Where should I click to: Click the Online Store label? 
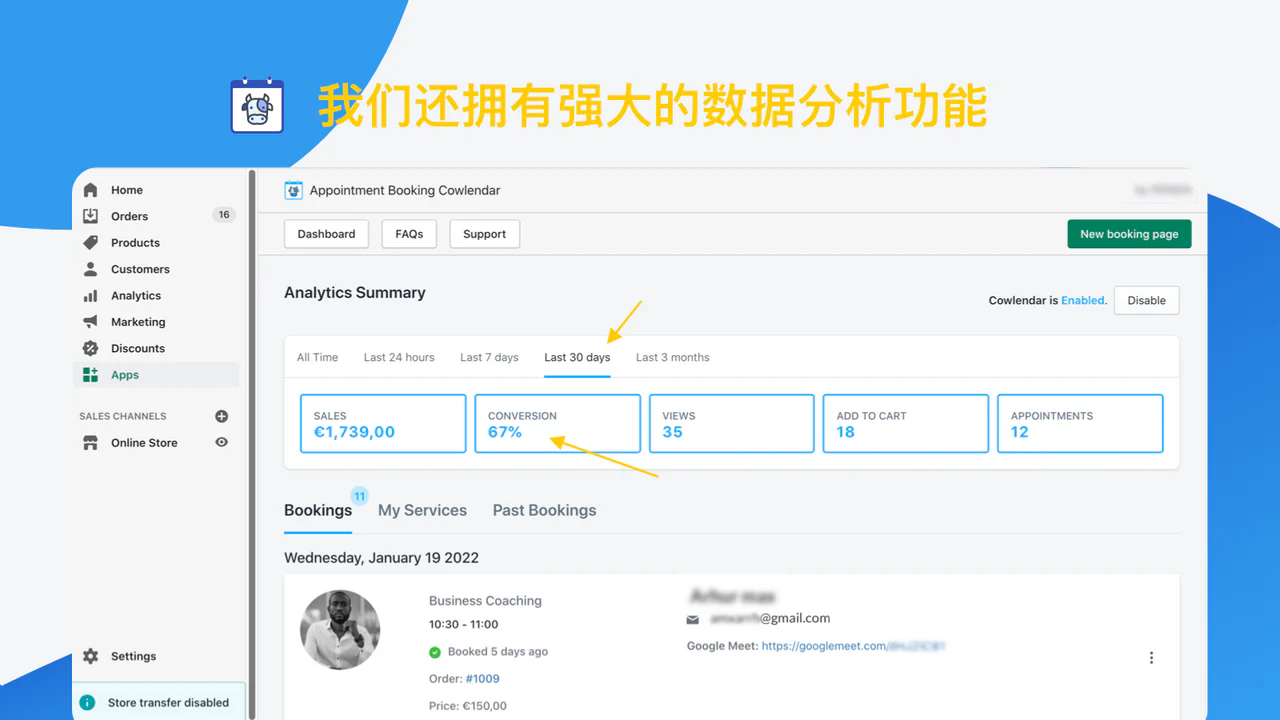point(144,443)
